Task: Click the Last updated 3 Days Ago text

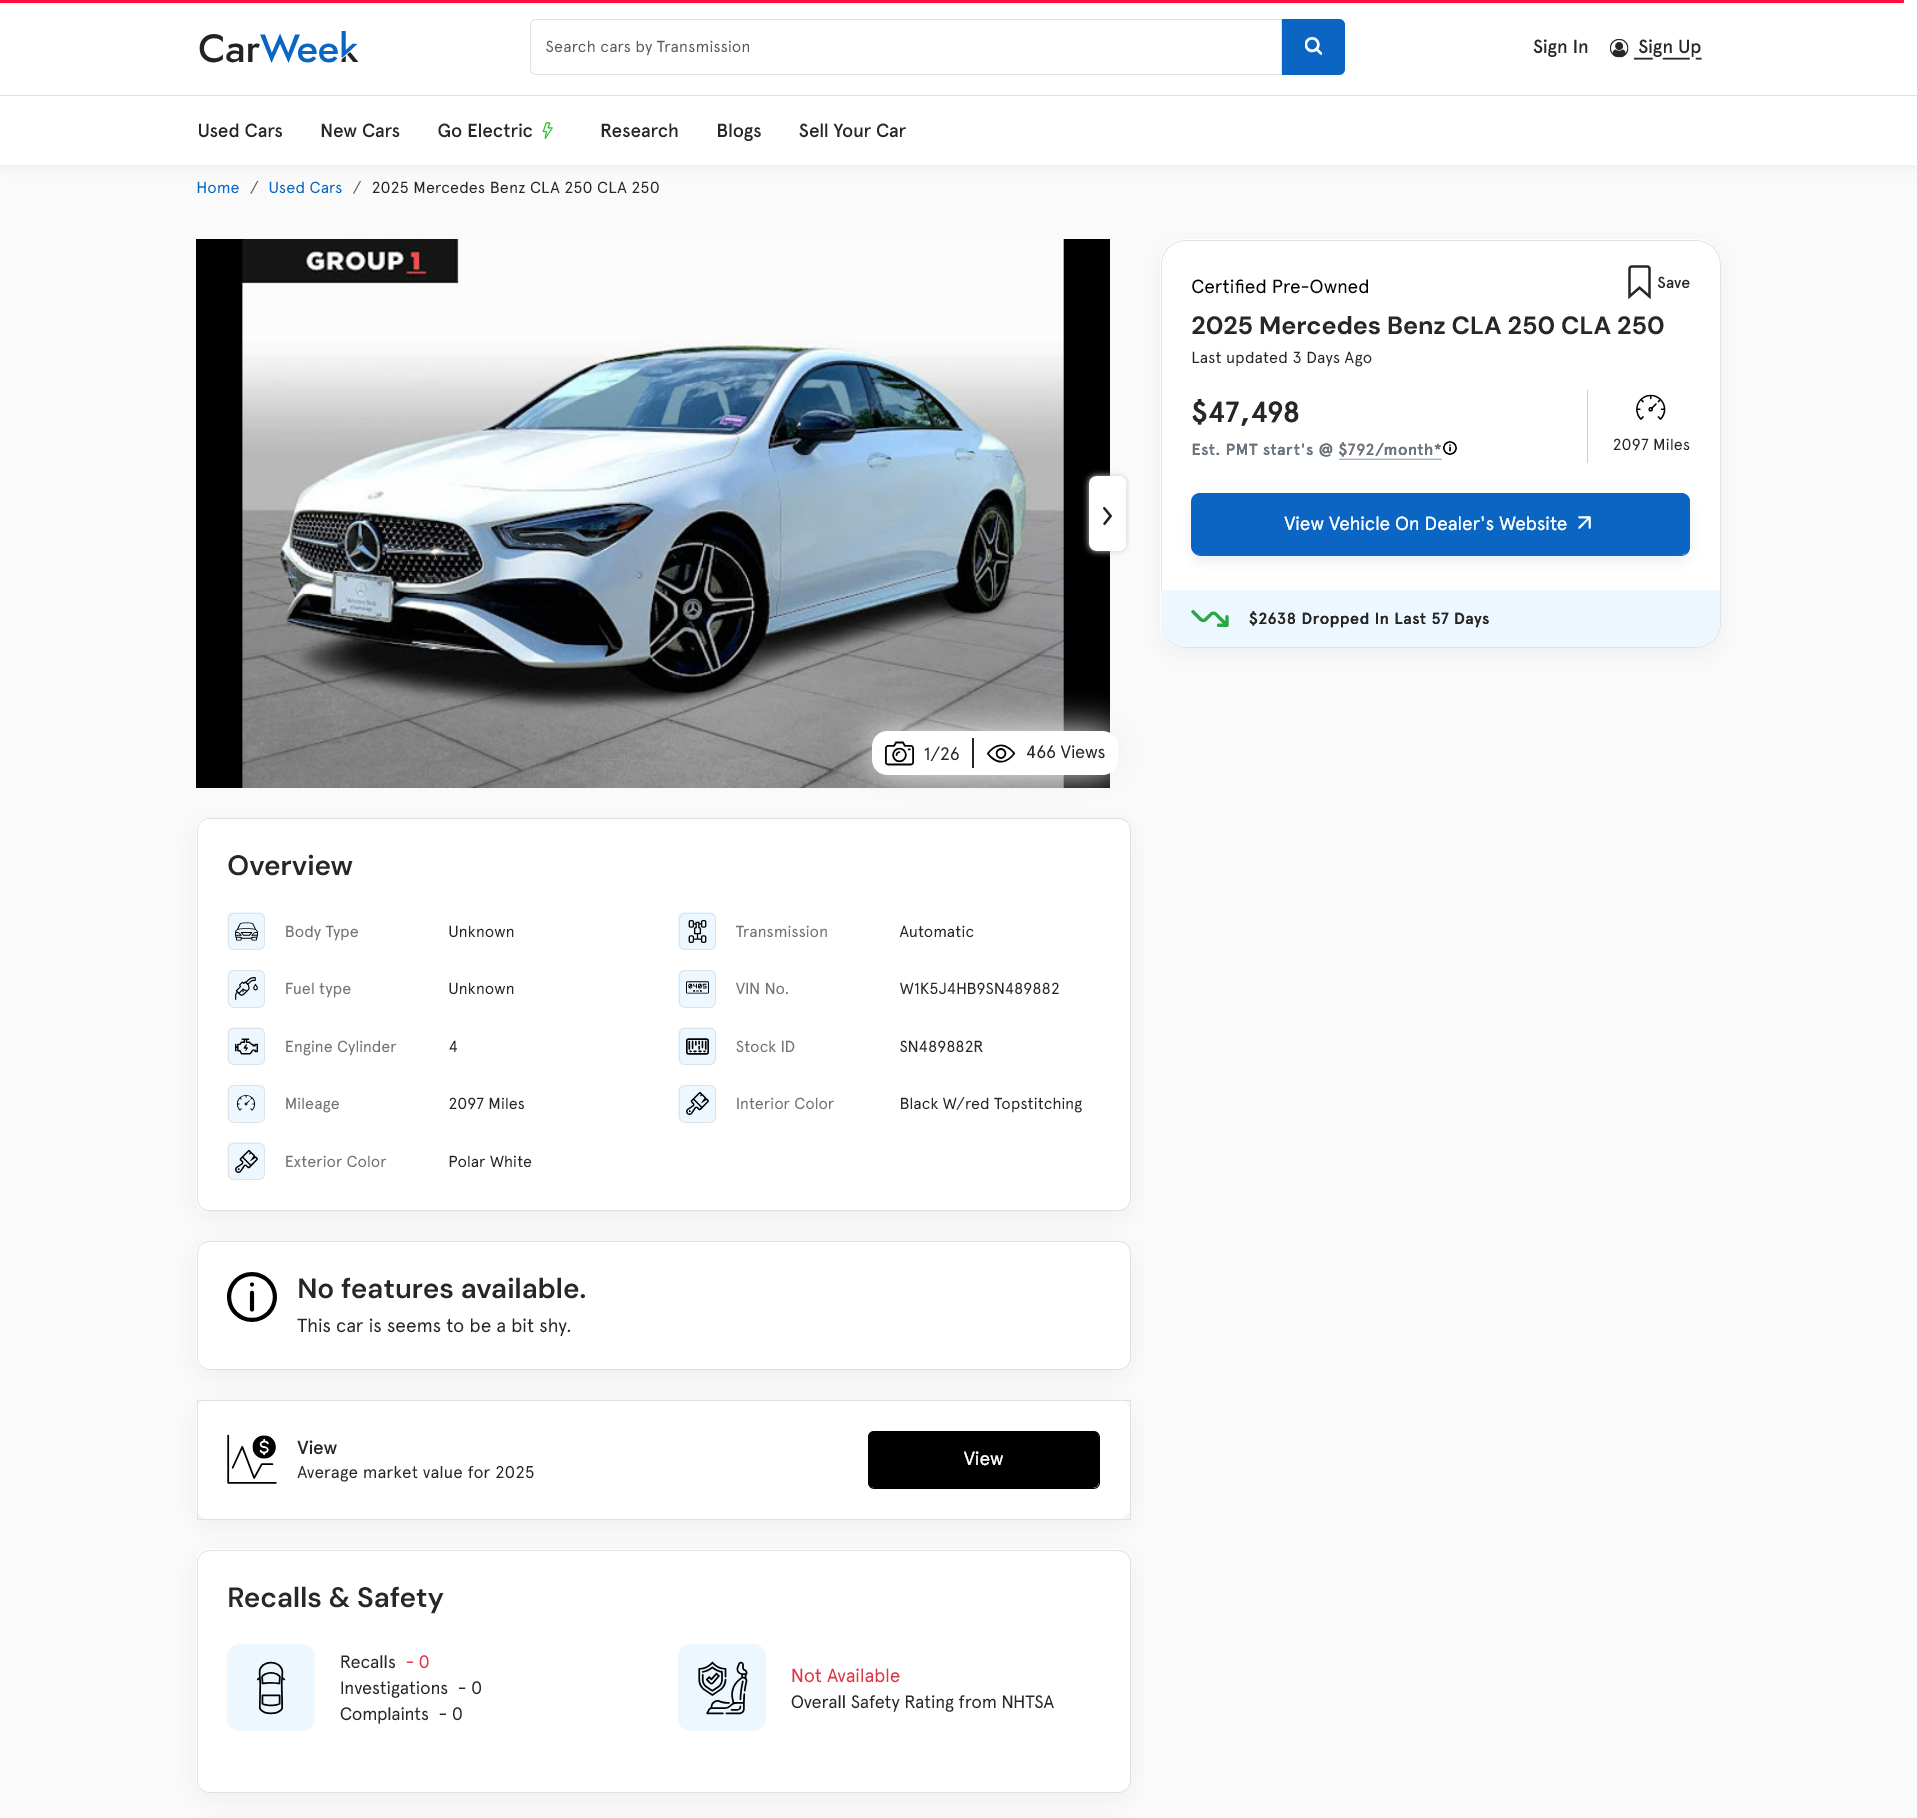Action: click(1281, 358)
